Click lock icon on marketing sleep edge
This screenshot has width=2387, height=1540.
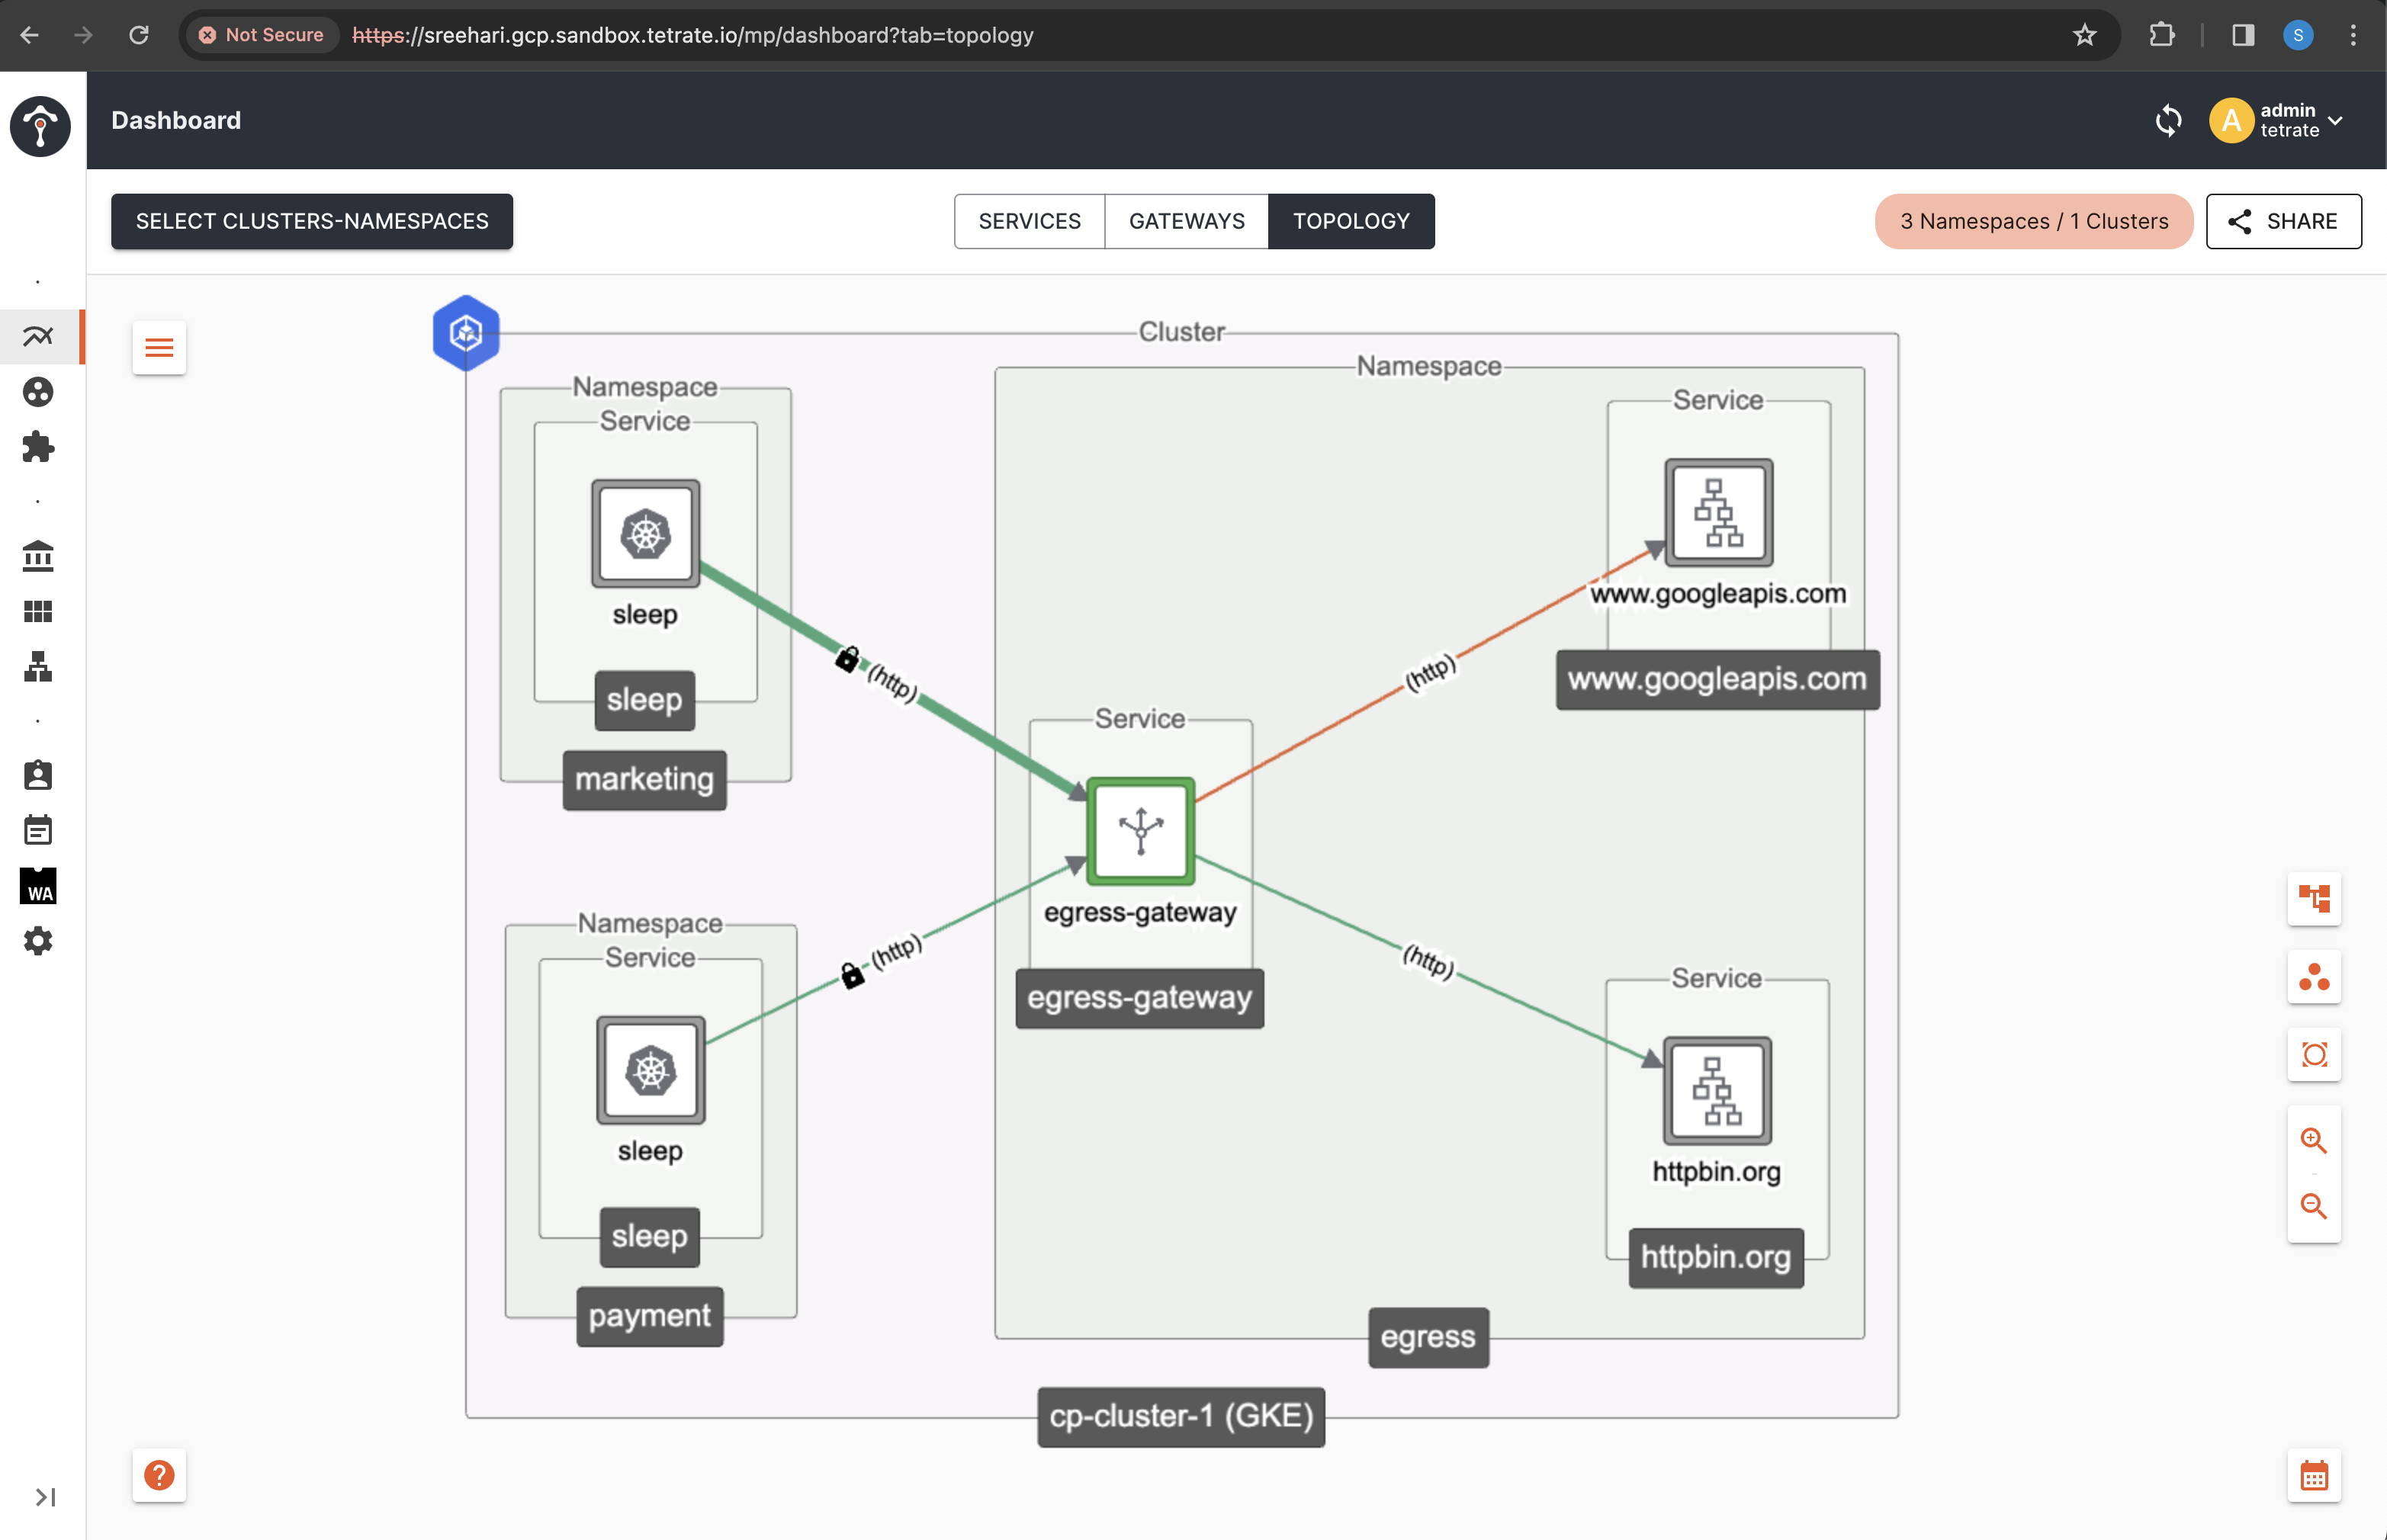click(x=847, y=659)
